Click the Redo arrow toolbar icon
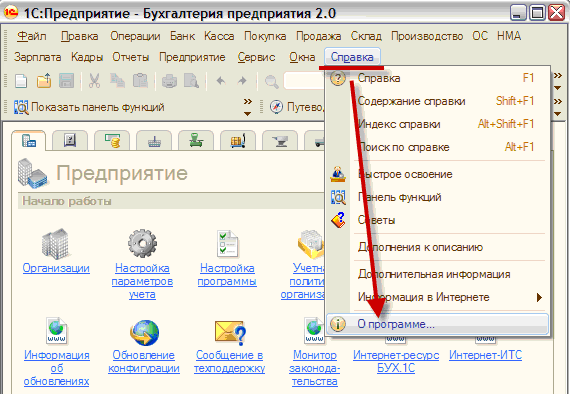 [x=242, y=81]
